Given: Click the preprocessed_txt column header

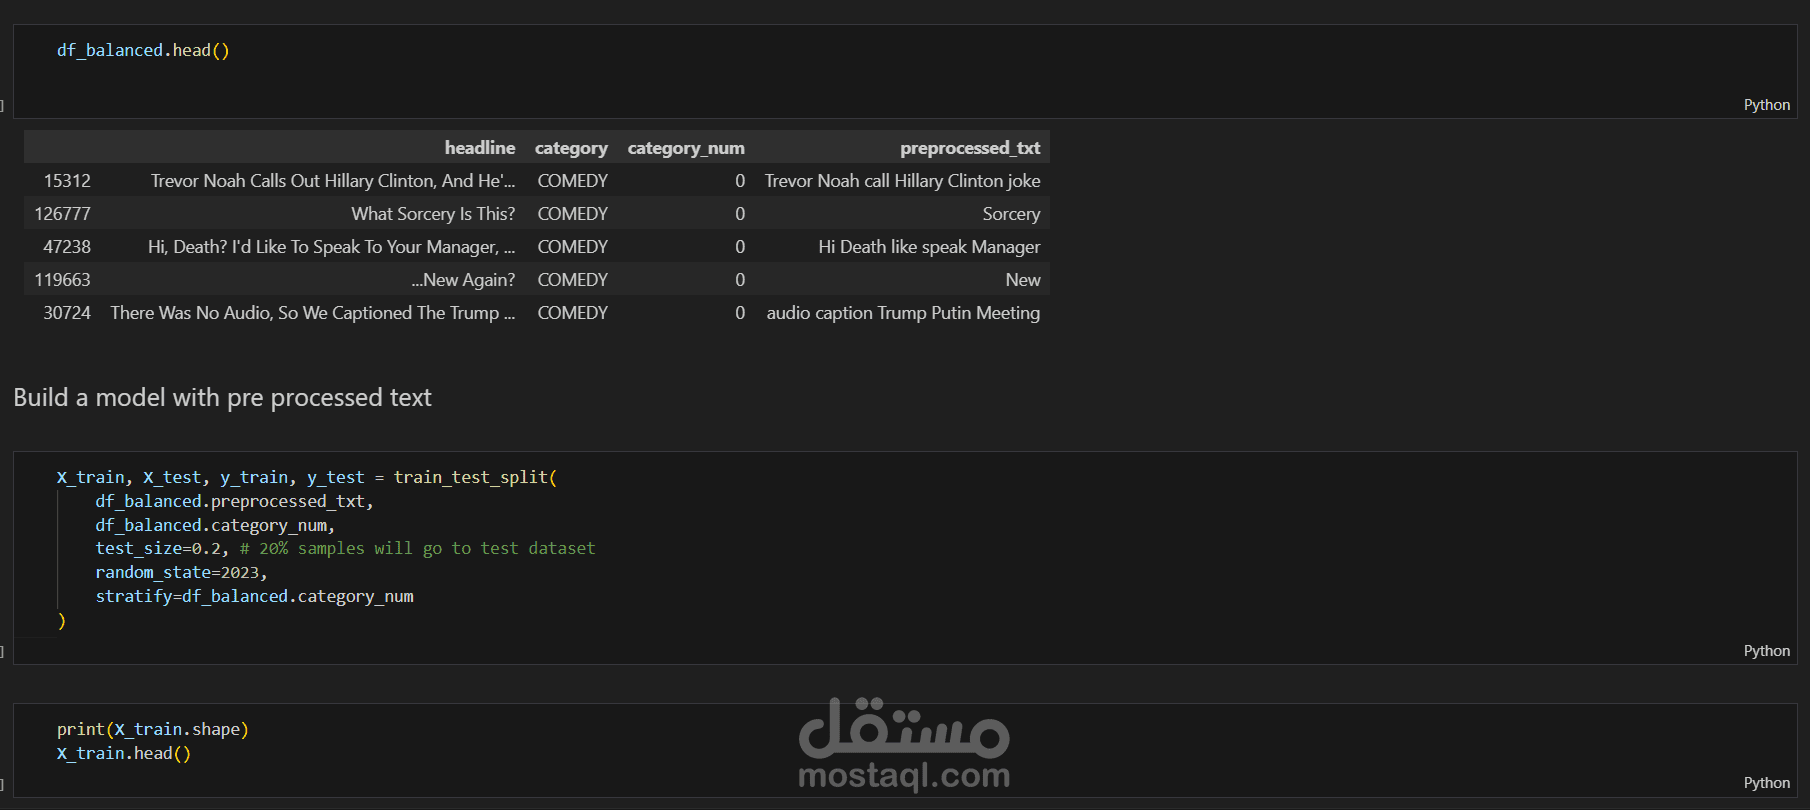Looking at the screenshot, I should 970,148.
